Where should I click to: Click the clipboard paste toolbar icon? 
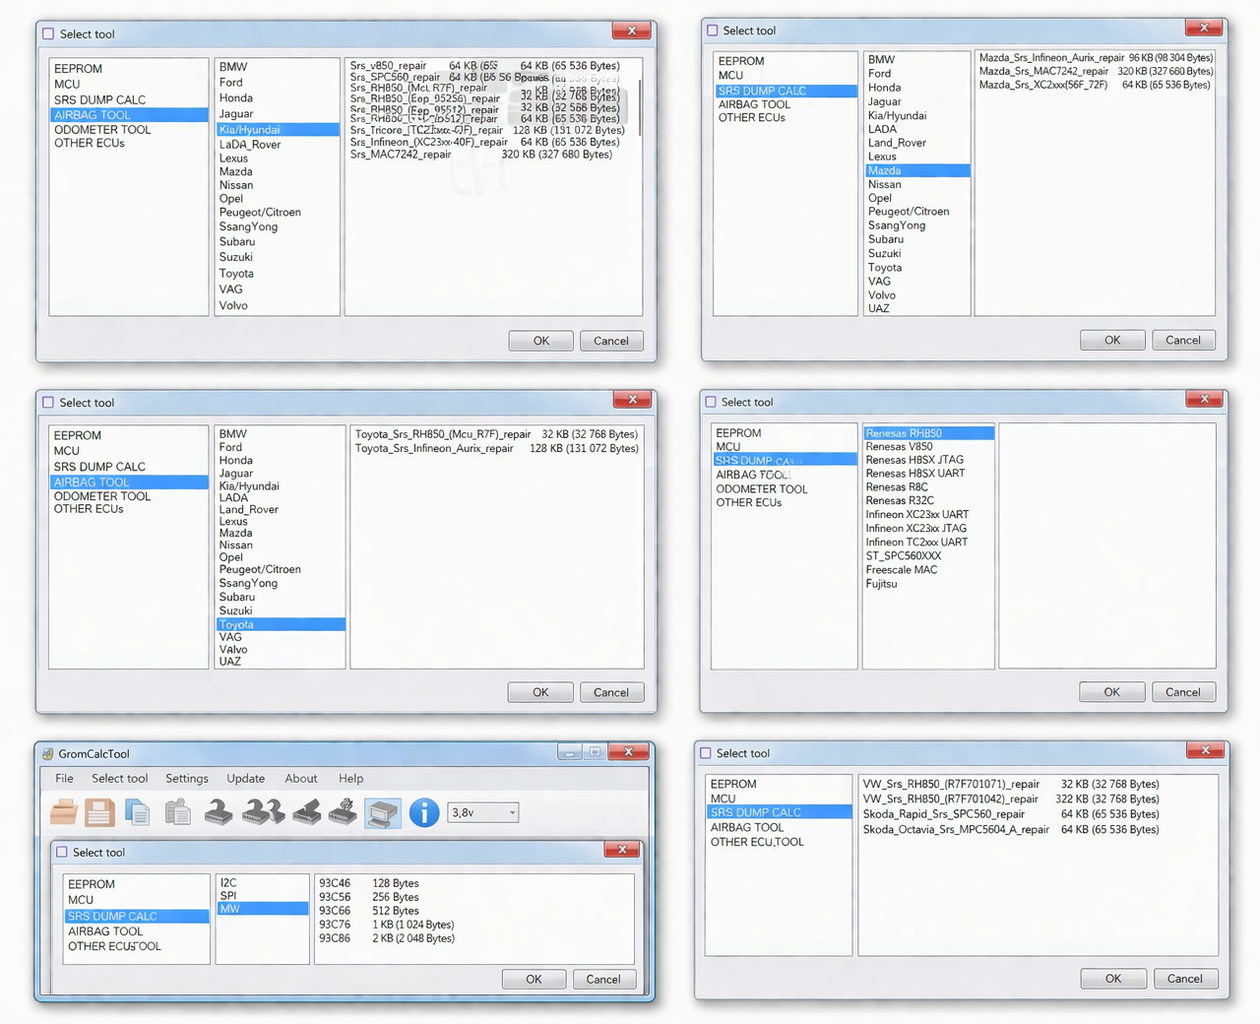[x=178, y=812]
